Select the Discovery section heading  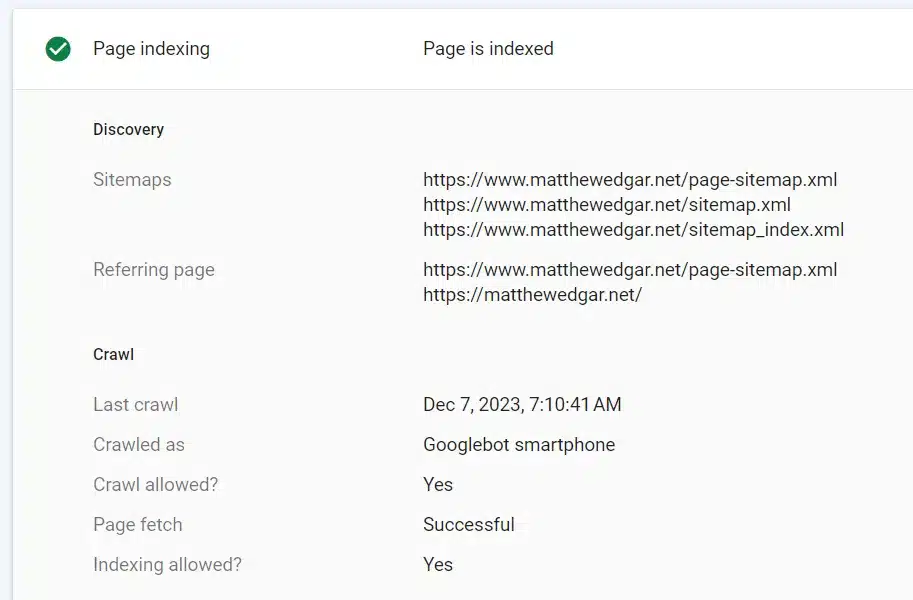pos(129,129)
